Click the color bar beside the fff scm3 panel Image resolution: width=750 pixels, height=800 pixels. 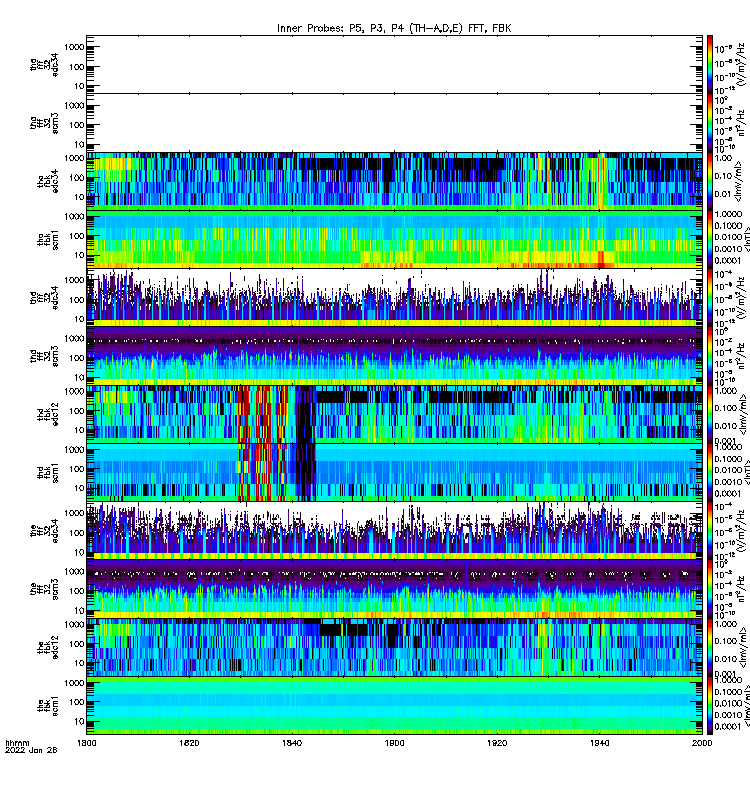710,589
